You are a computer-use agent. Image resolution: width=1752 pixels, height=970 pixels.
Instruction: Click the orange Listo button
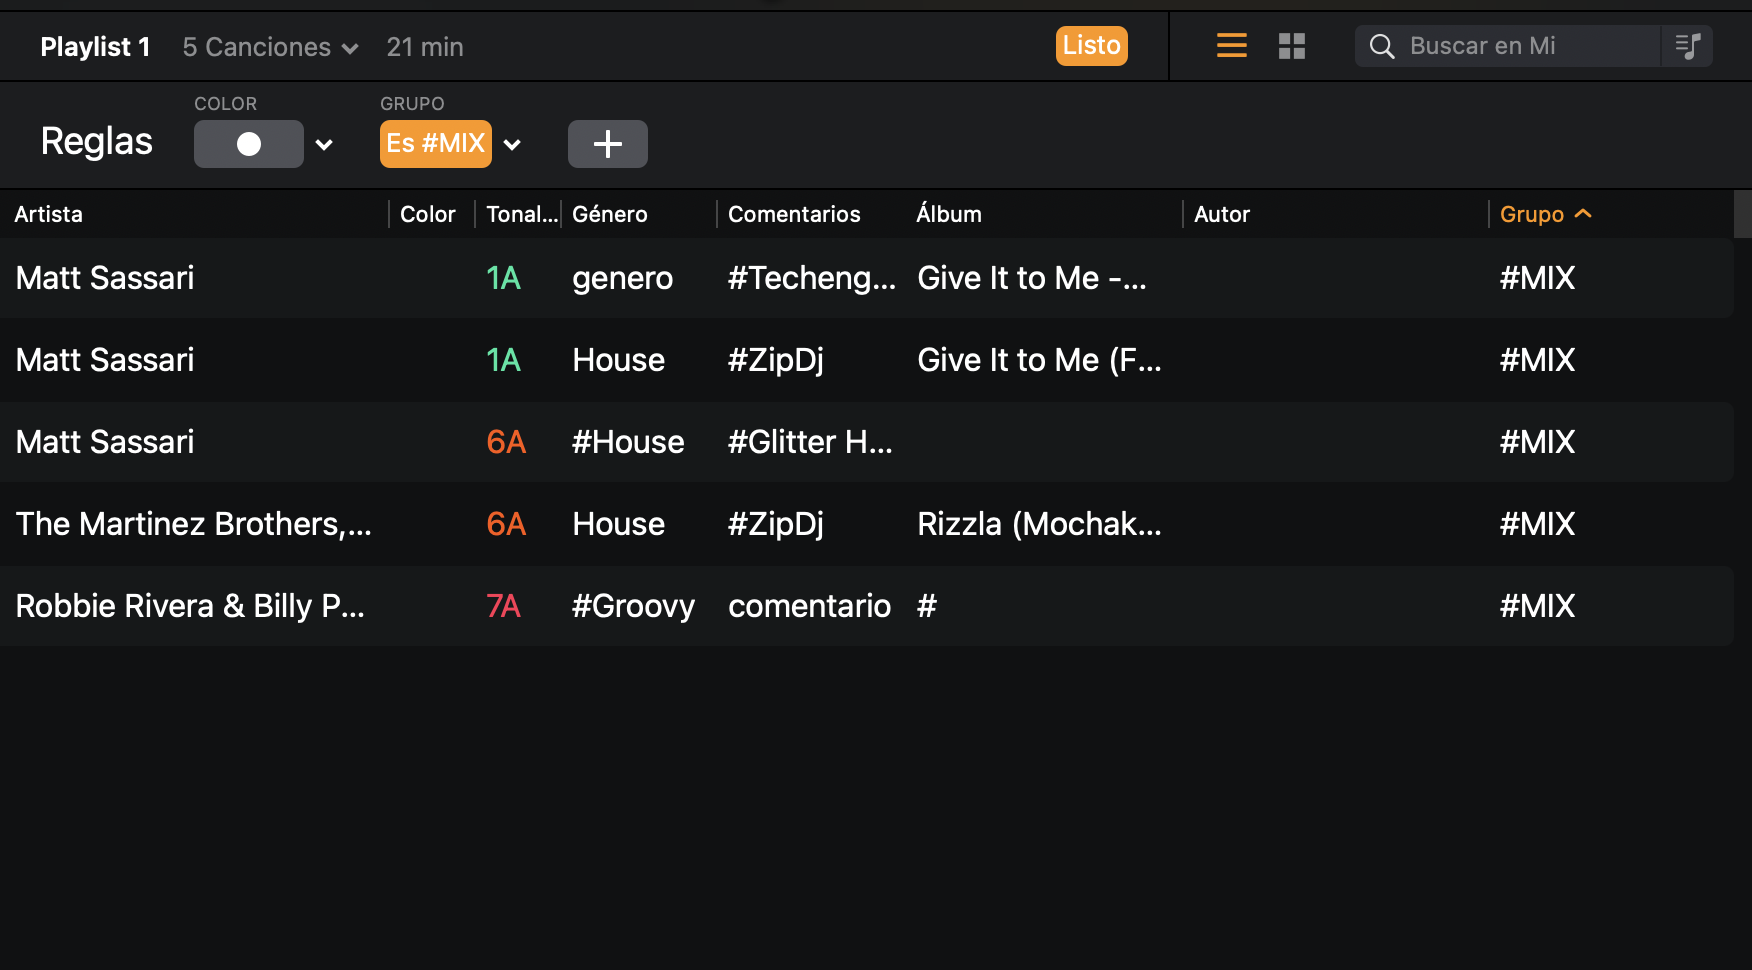click(1091, 45)
